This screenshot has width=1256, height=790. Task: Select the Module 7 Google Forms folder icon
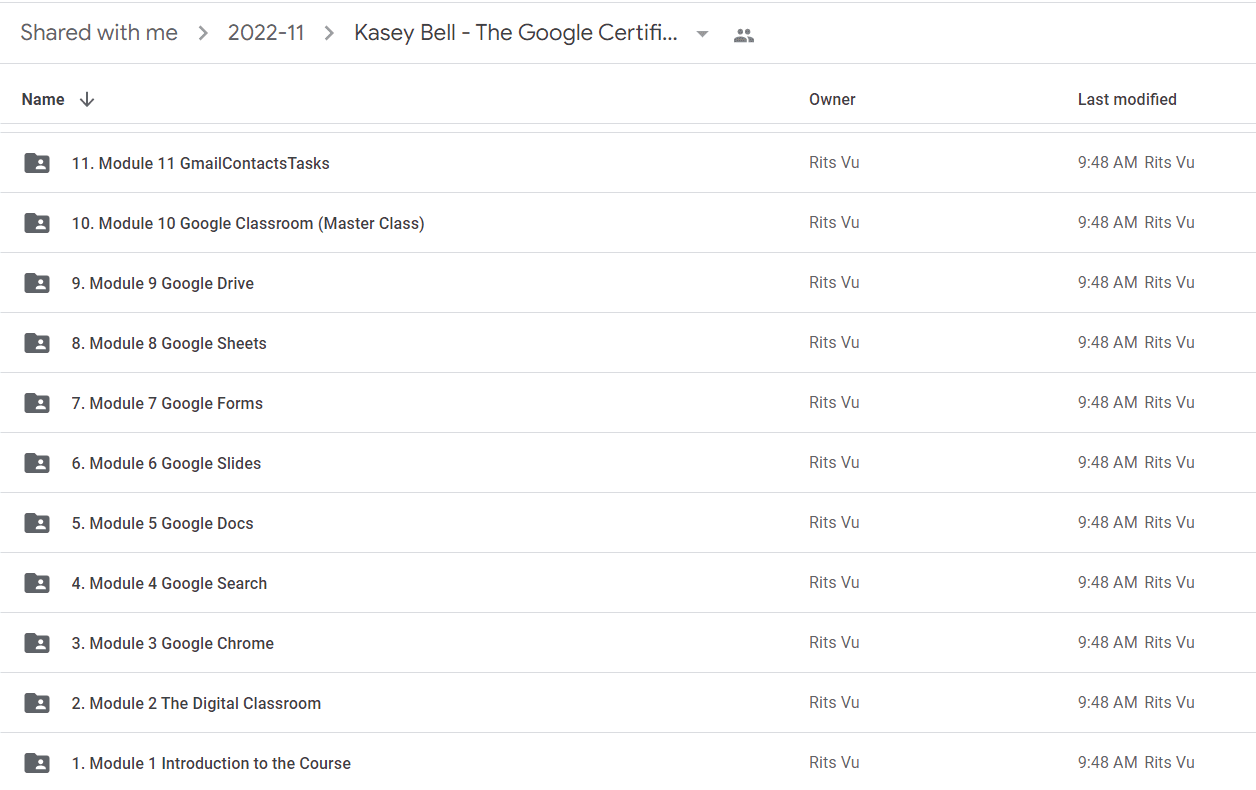[x=37, y=403]
